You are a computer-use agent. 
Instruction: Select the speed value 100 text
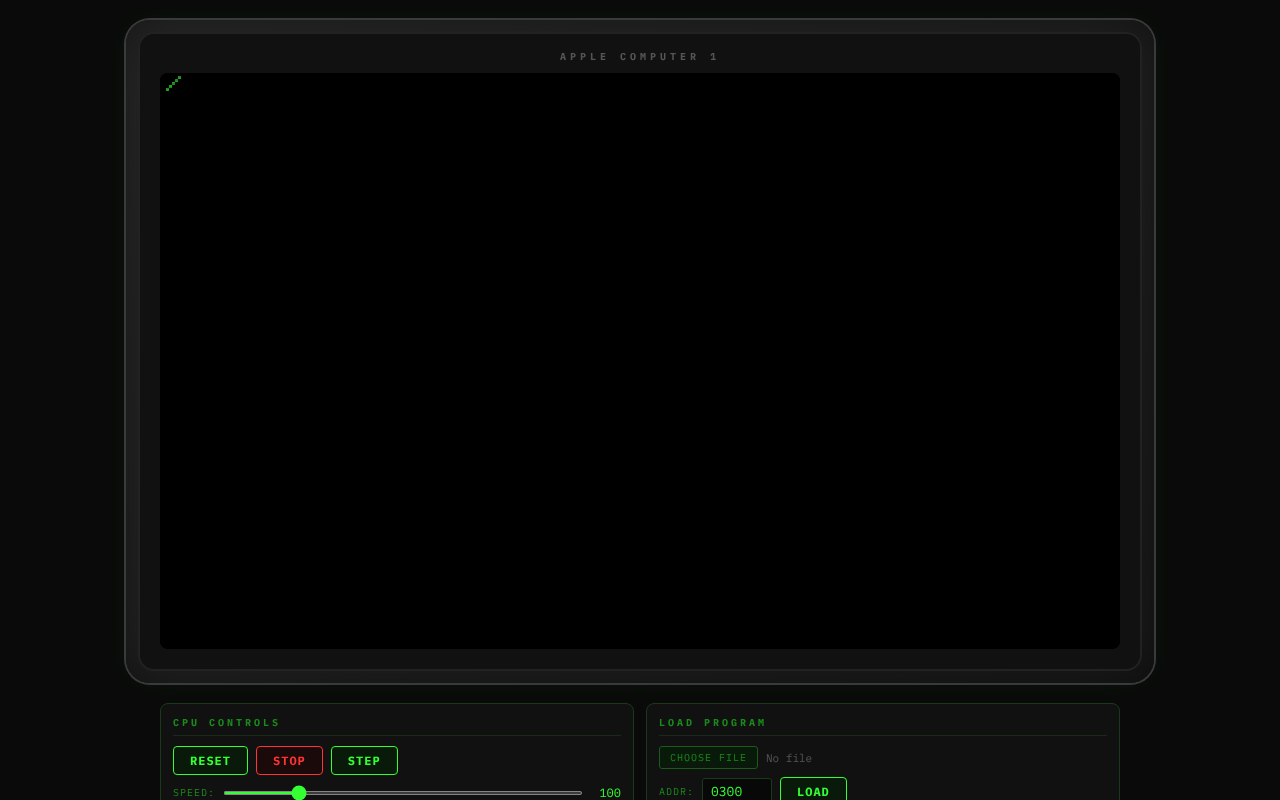610,793
